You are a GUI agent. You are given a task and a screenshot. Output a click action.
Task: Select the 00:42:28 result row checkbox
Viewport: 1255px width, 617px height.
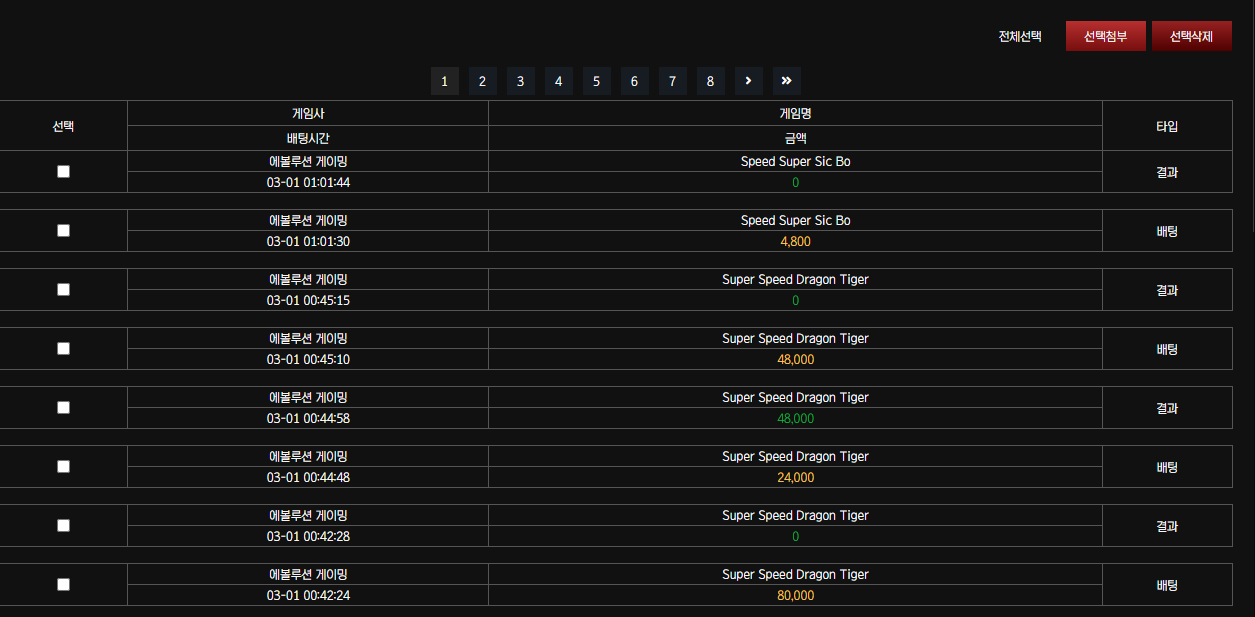pos(64,526)
